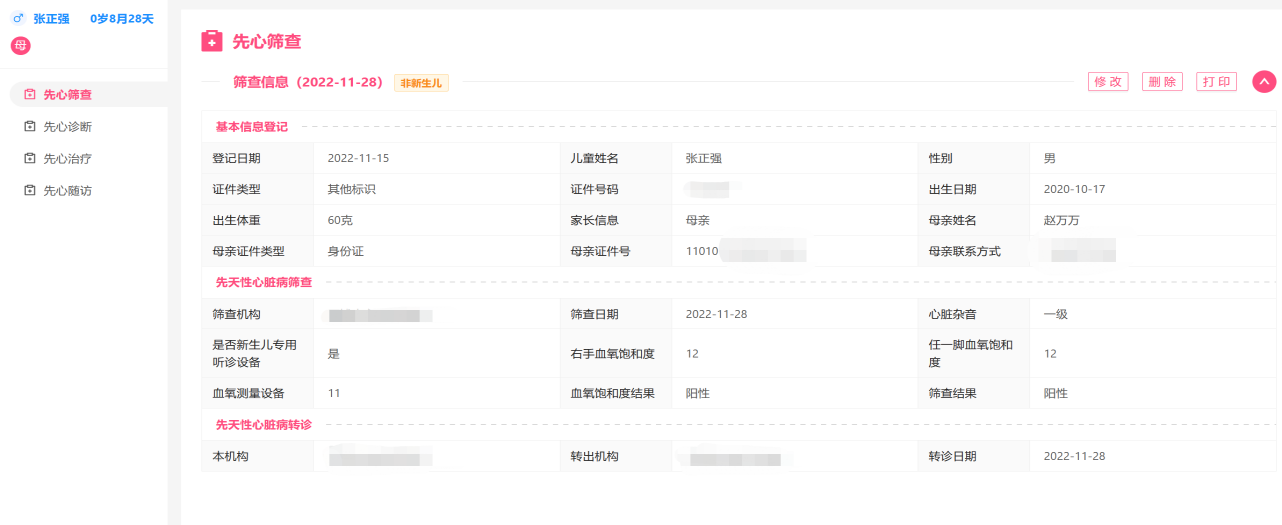This screenshot has width=1282, height=525.
Task: Click the pink 母 badge icon
Action: pos(20,45)
